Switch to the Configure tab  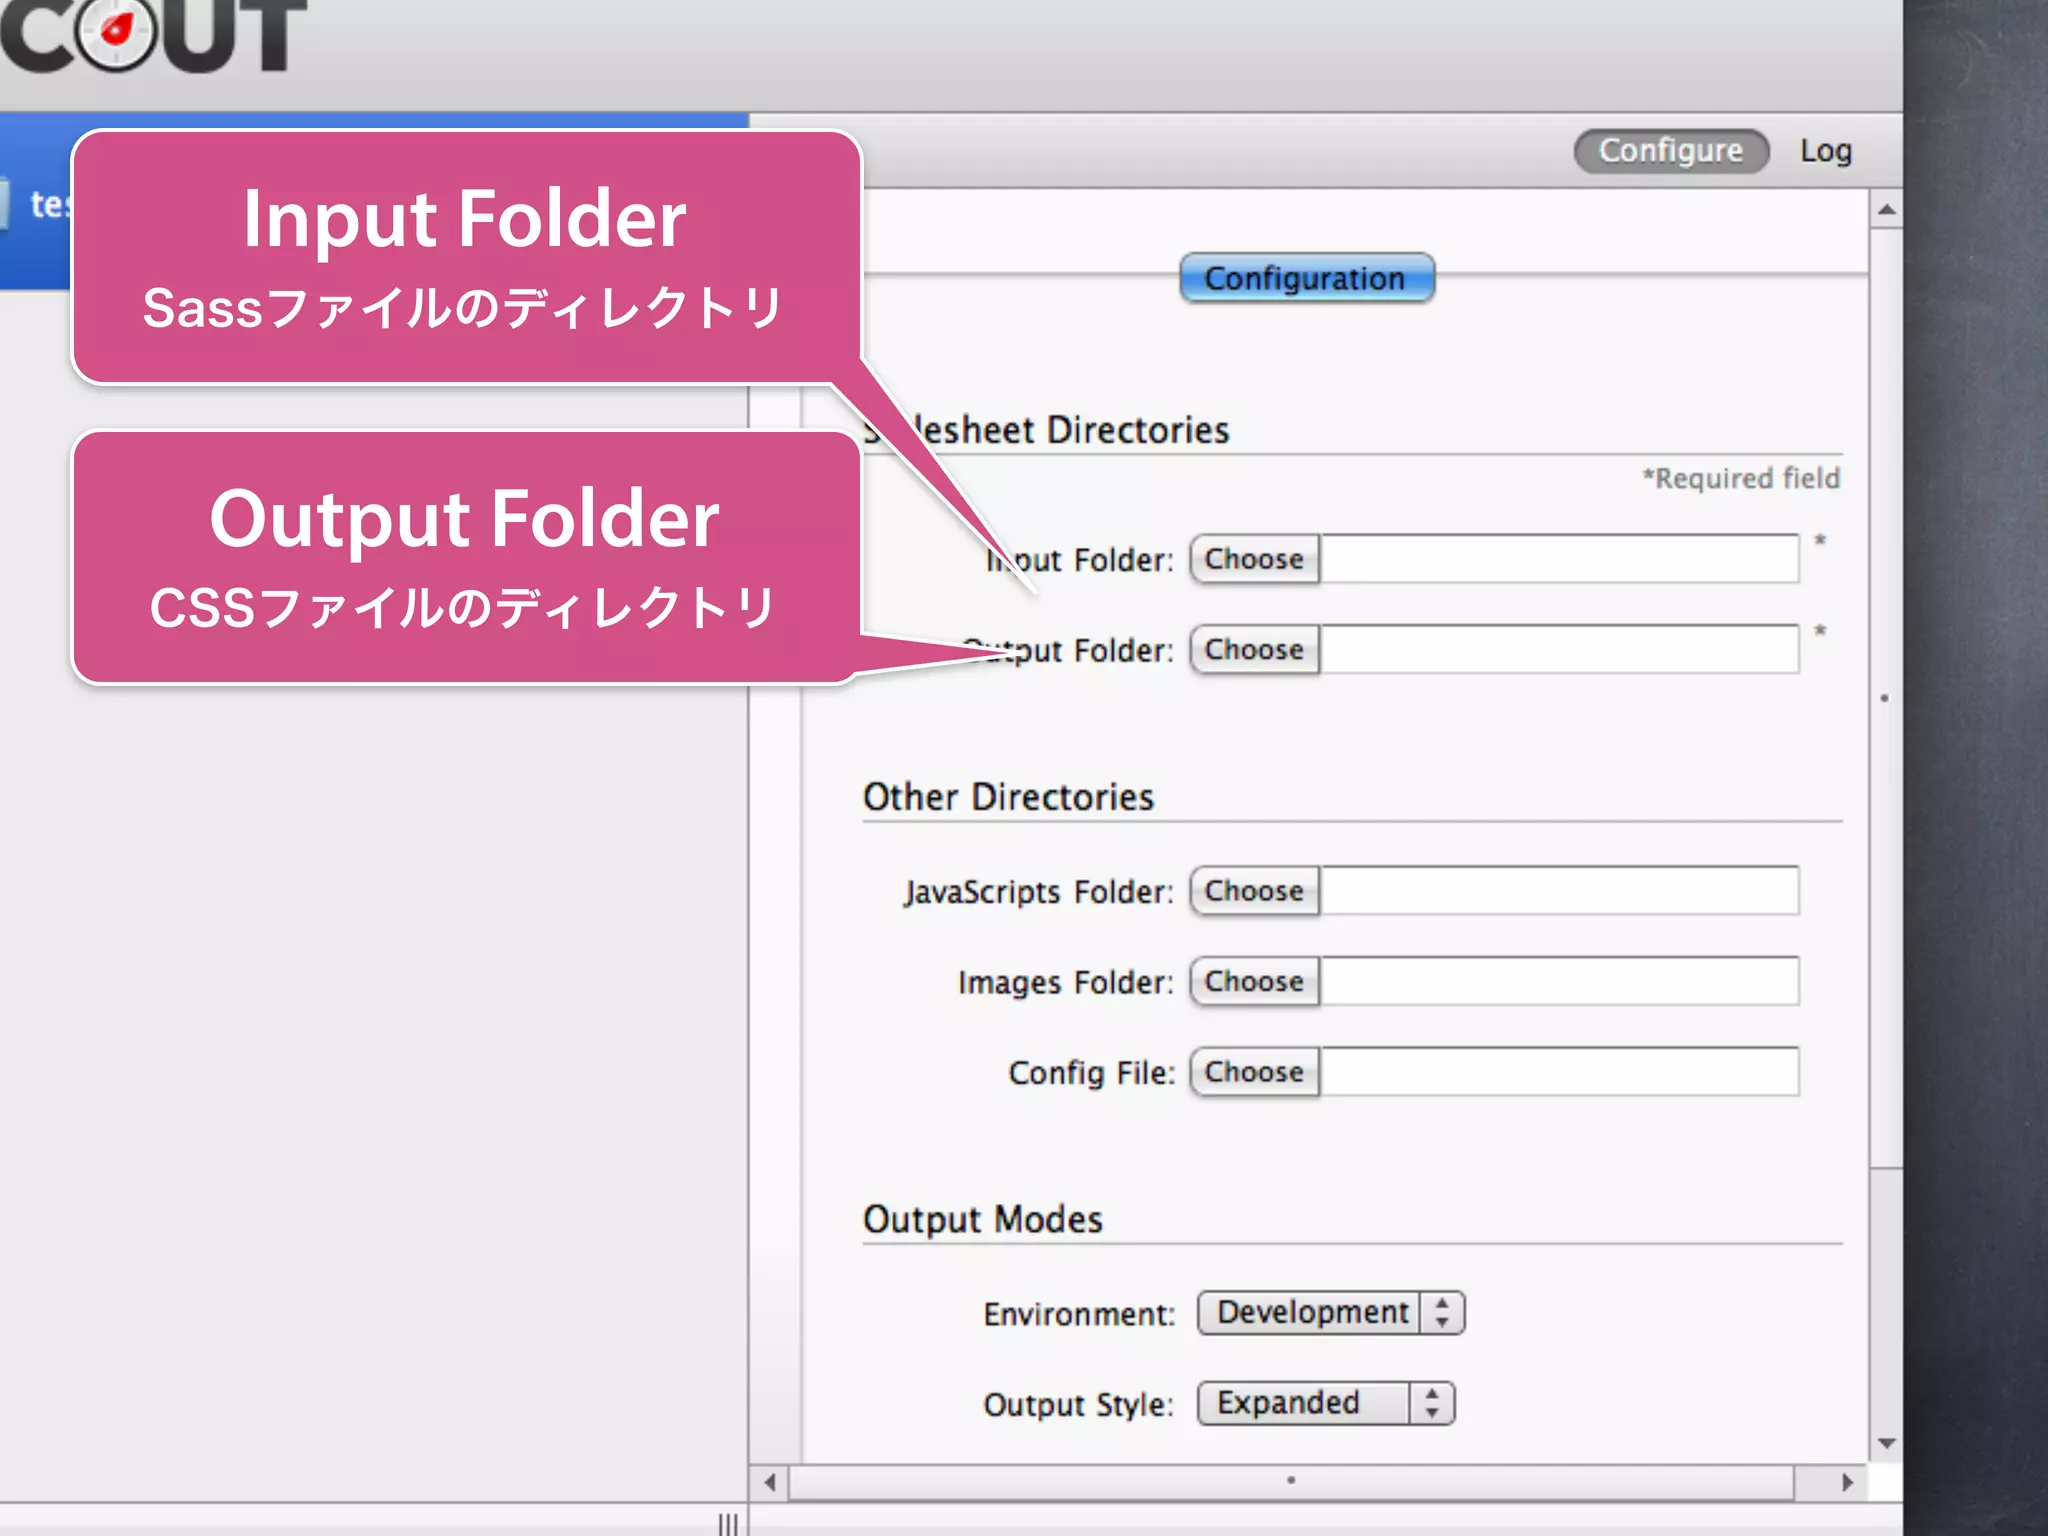point(1671,151)
